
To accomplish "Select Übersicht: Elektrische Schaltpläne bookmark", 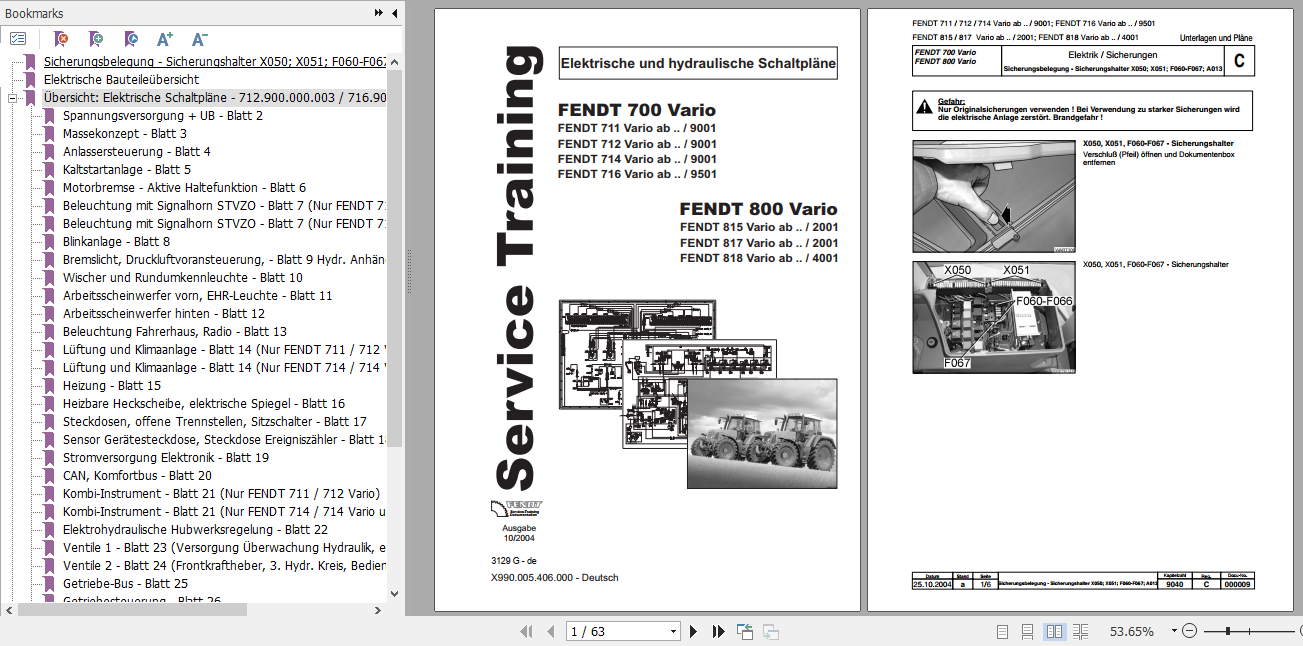I will click(x=215, y=98).
